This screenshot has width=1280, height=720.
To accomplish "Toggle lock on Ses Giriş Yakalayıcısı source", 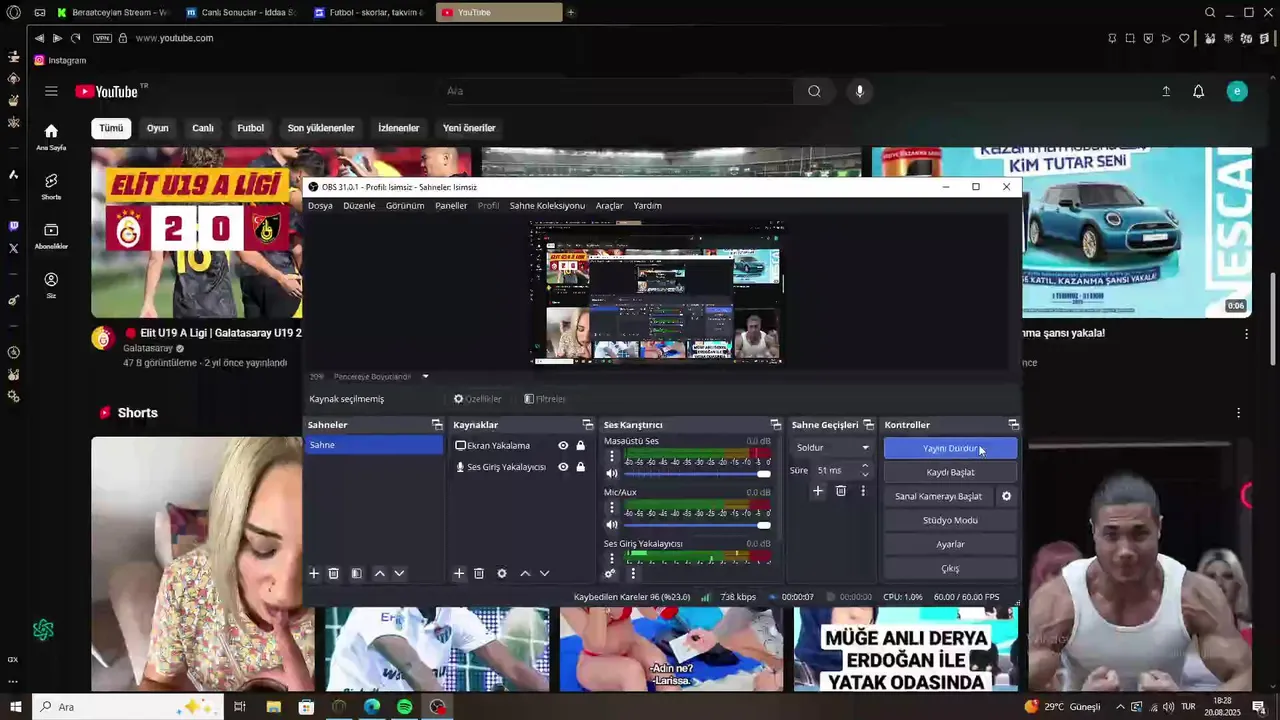I will point(580,467).
